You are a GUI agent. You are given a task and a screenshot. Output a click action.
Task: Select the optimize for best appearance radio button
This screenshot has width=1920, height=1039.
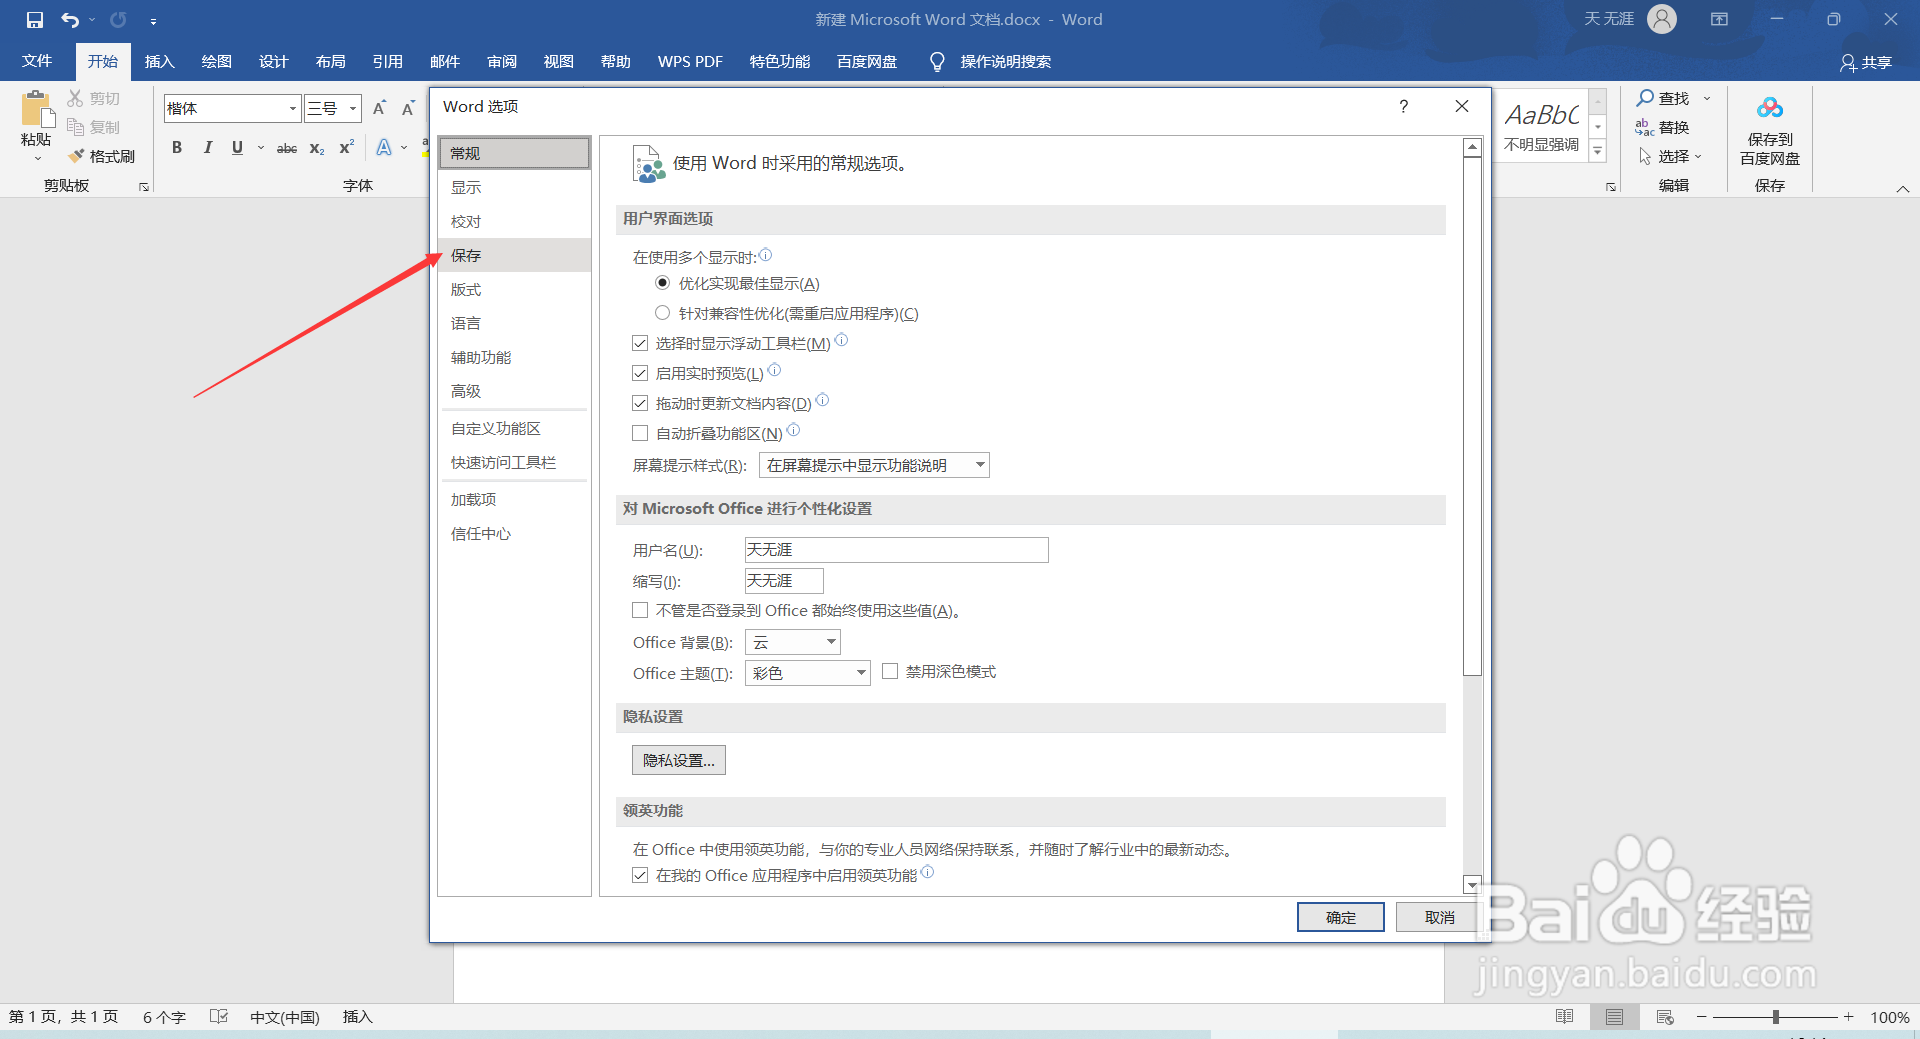[662, 283]
